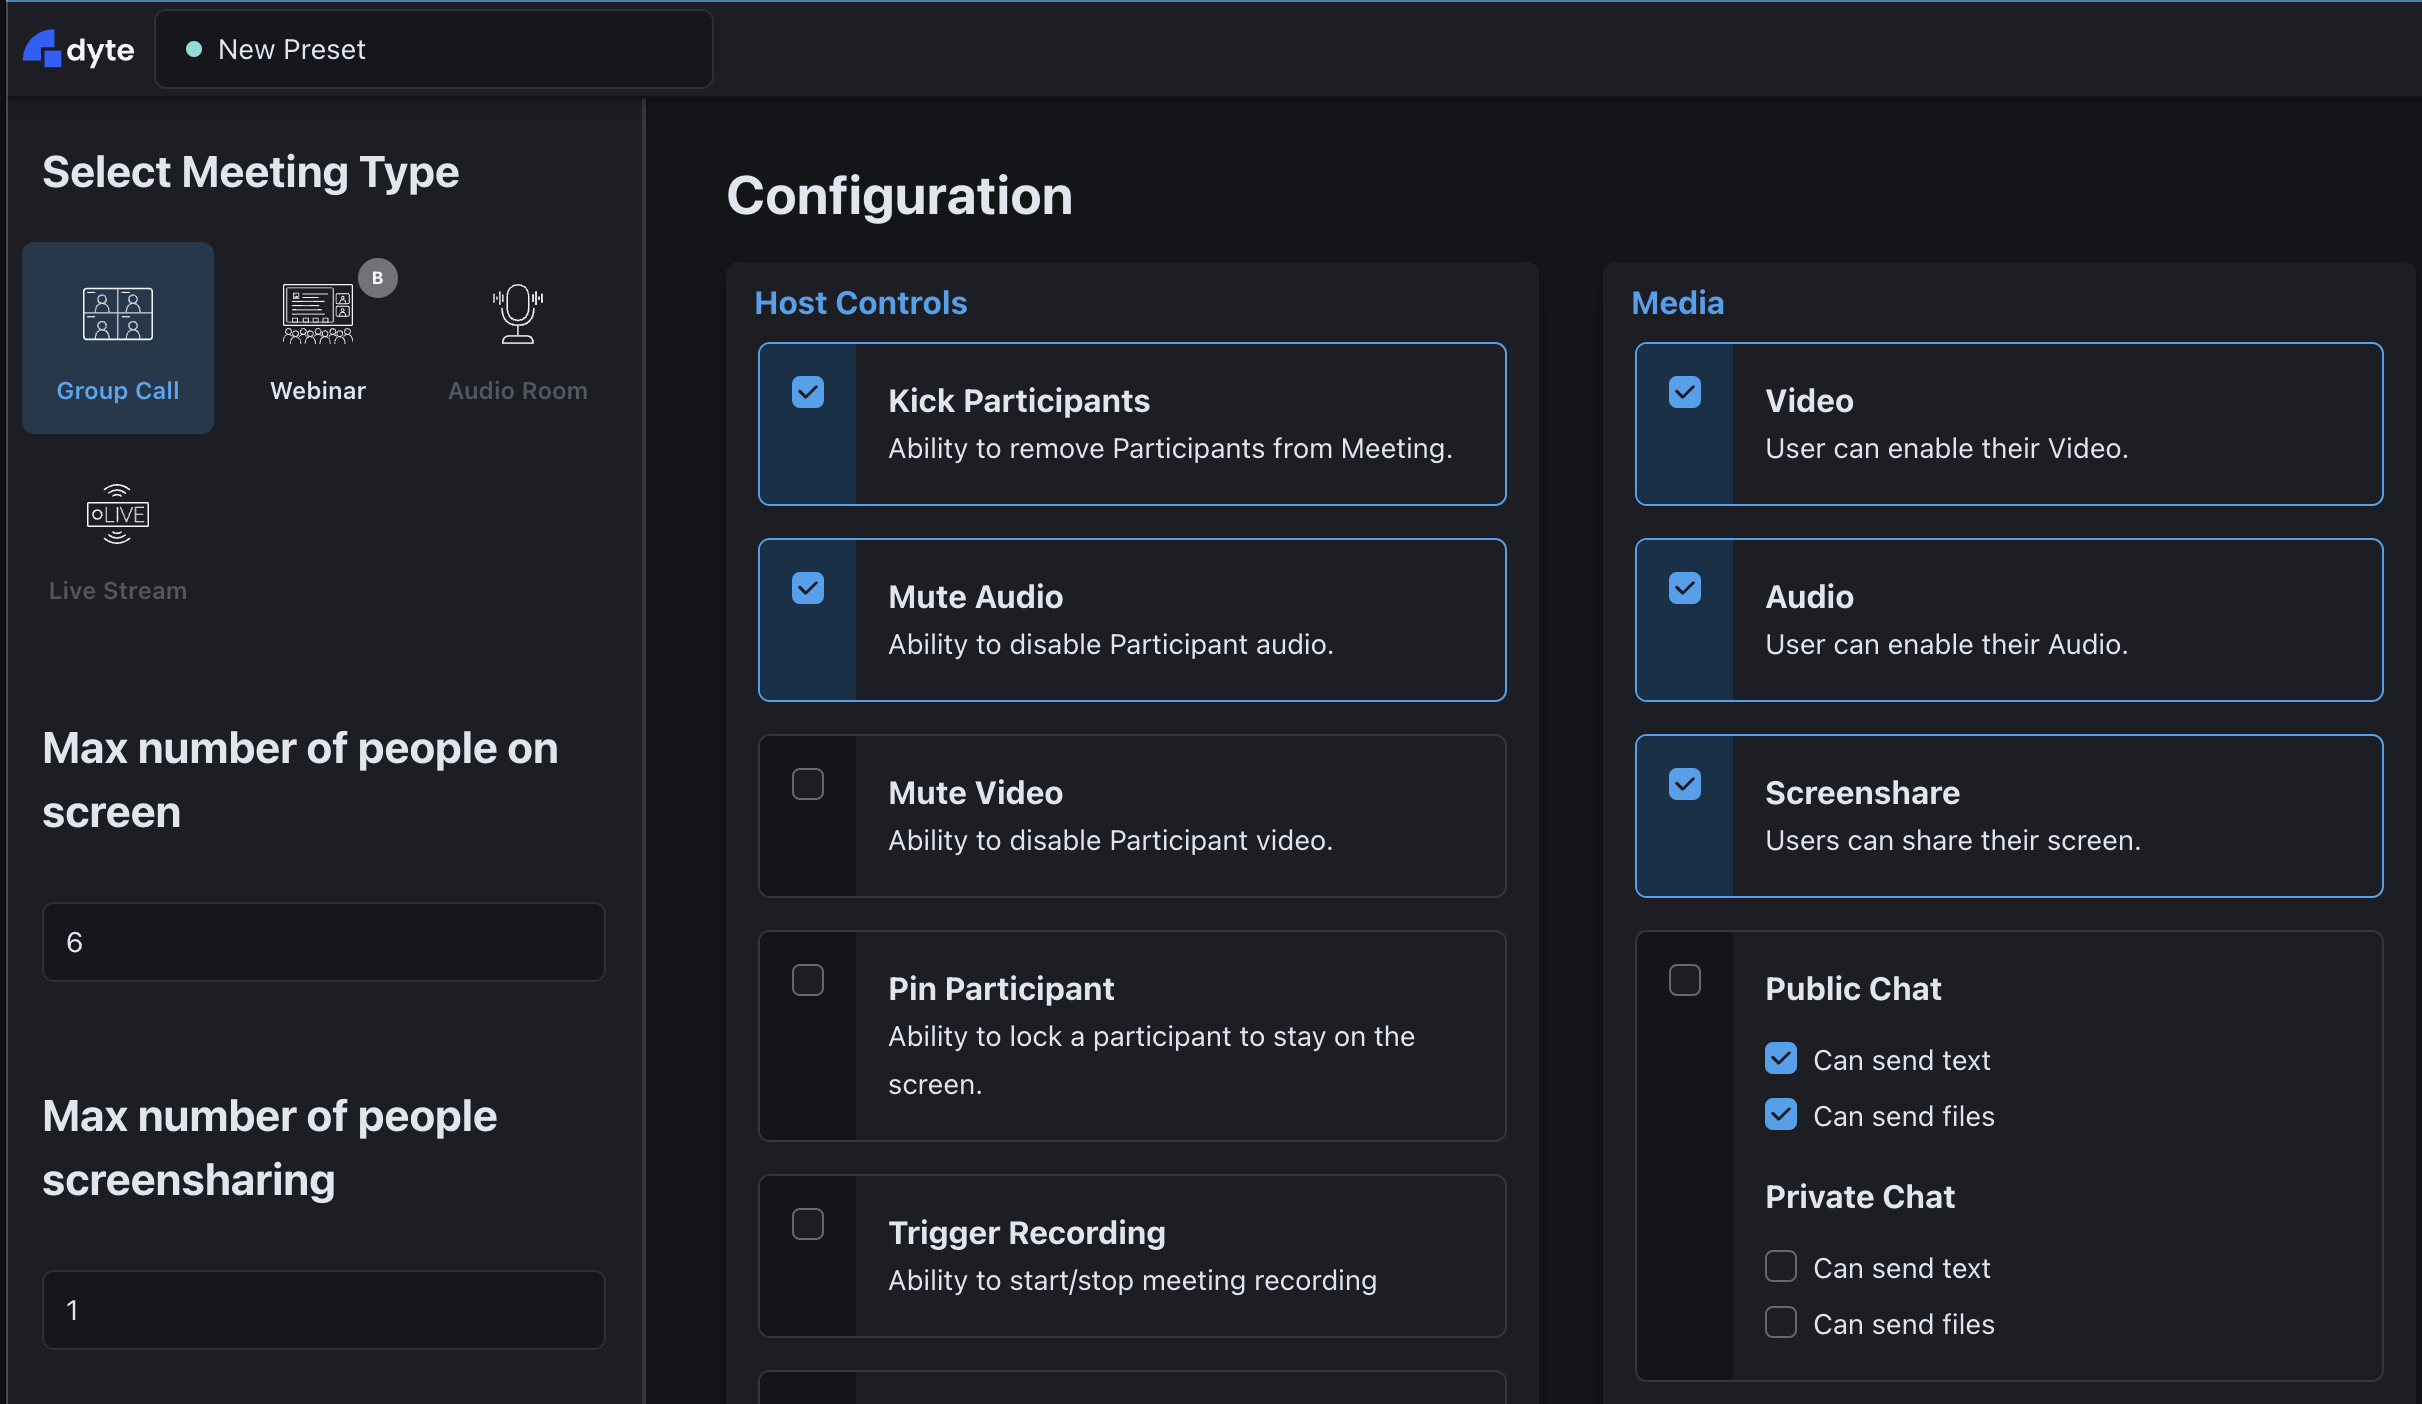Select the Group Call meeting type icon
Viewport: 2422px width, 1404px height.
[x=118, y=314]
